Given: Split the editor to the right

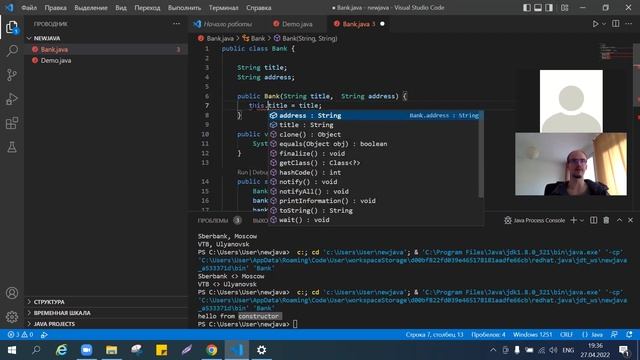Looking at the screenshot, I should (x=616, y=24).
